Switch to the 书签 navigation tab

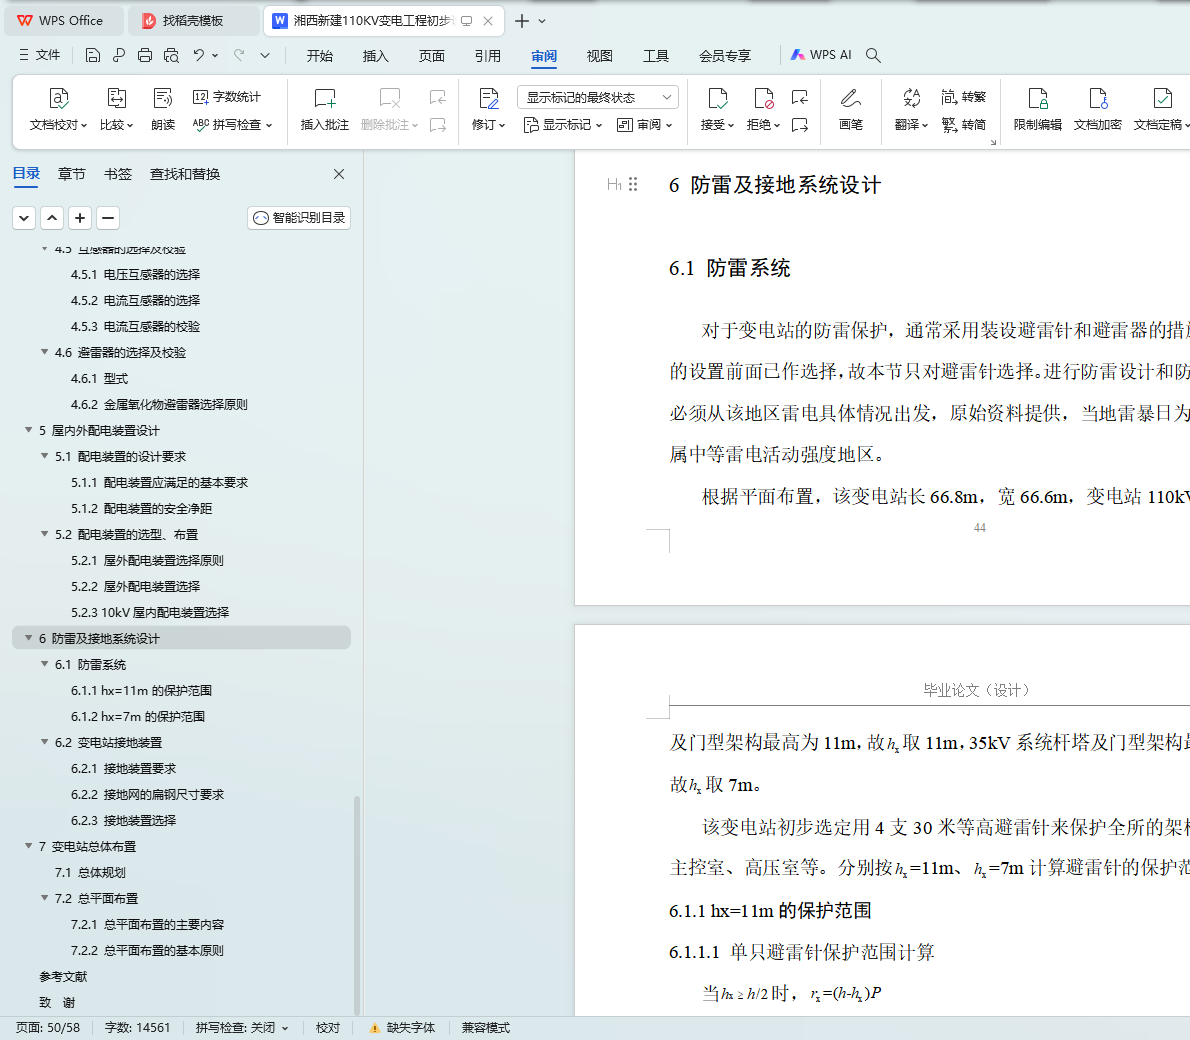click(118, 174)
